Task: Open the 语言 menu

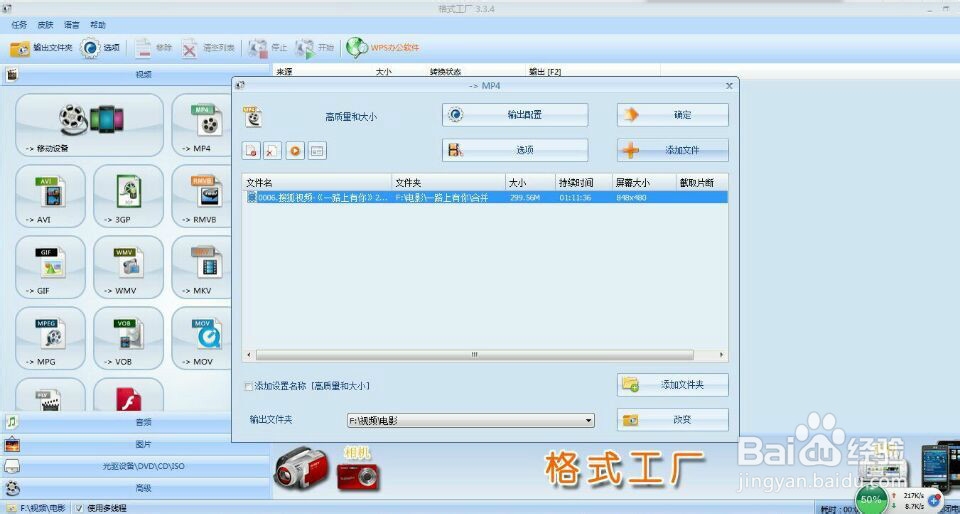Action: (72, 25)
